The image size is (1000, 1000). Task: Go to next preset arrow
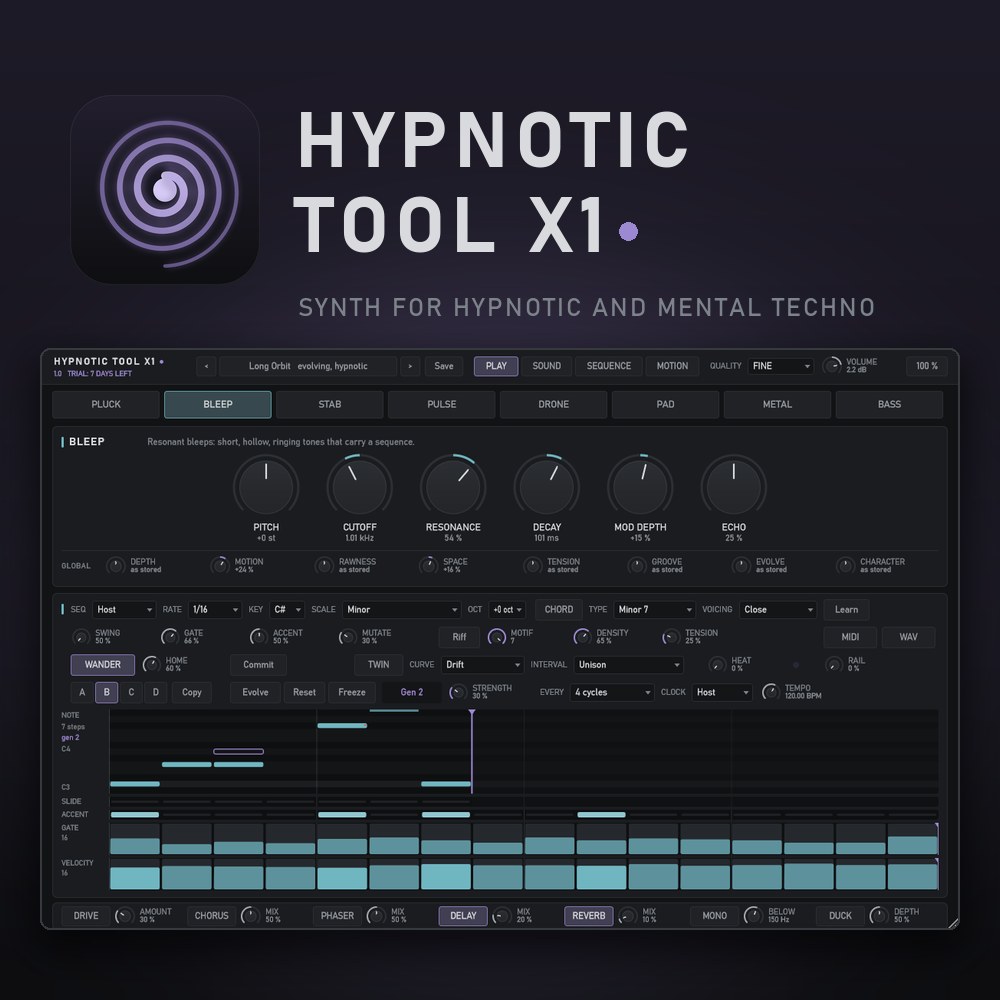pos(410,366)
